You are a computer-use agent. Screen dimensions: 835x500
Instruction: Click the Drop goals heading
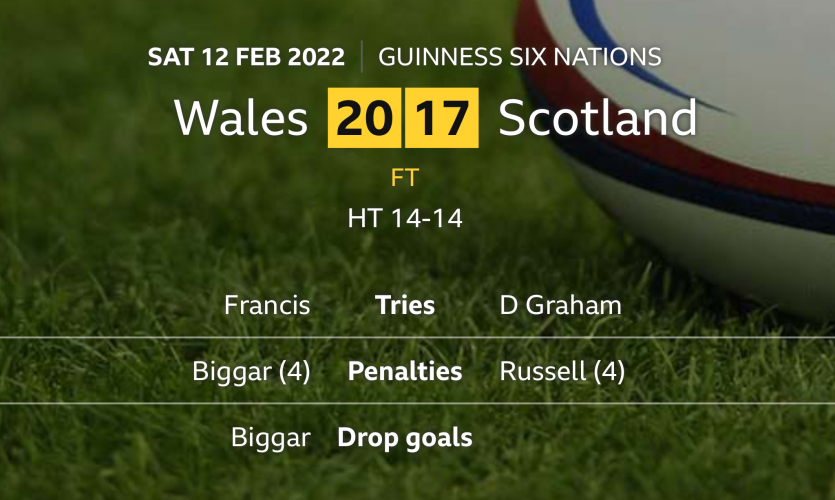(404, 438)
